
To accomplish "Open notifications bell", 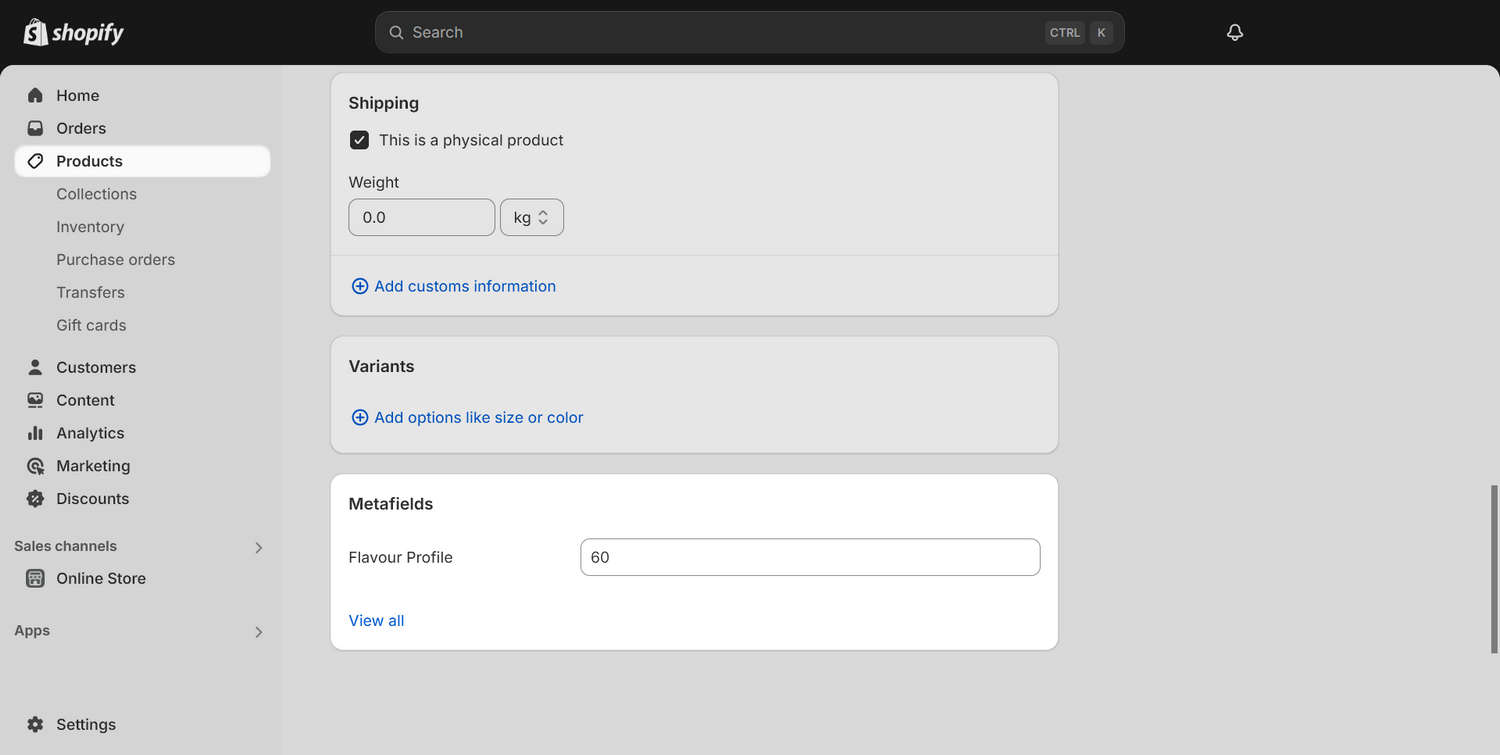I will pyautogui.click(x=1235, y=32).
